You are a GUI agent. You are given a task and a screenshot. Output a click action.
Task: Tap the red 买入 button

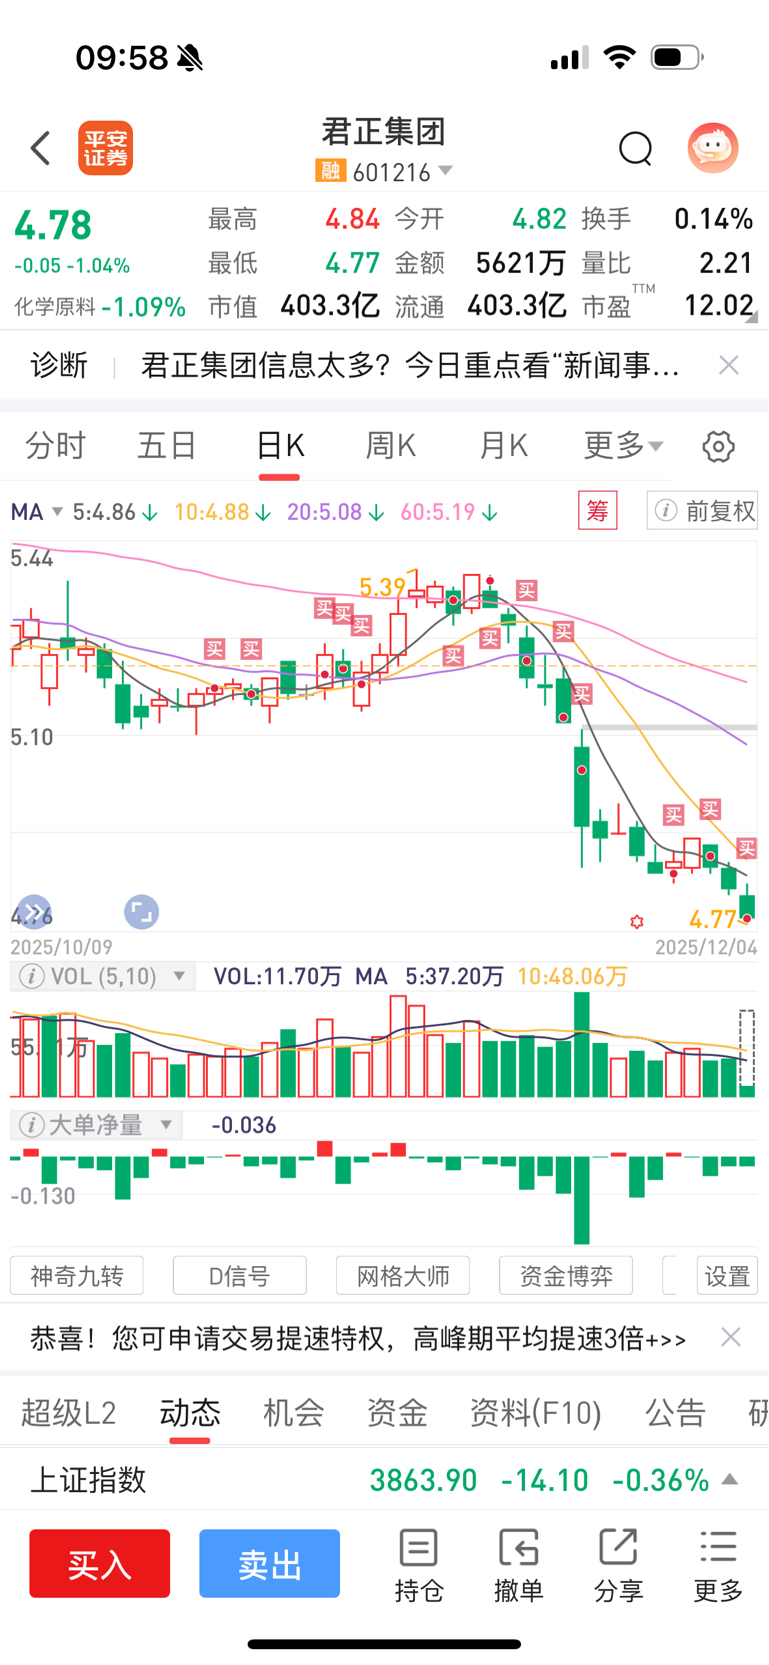99,1563
